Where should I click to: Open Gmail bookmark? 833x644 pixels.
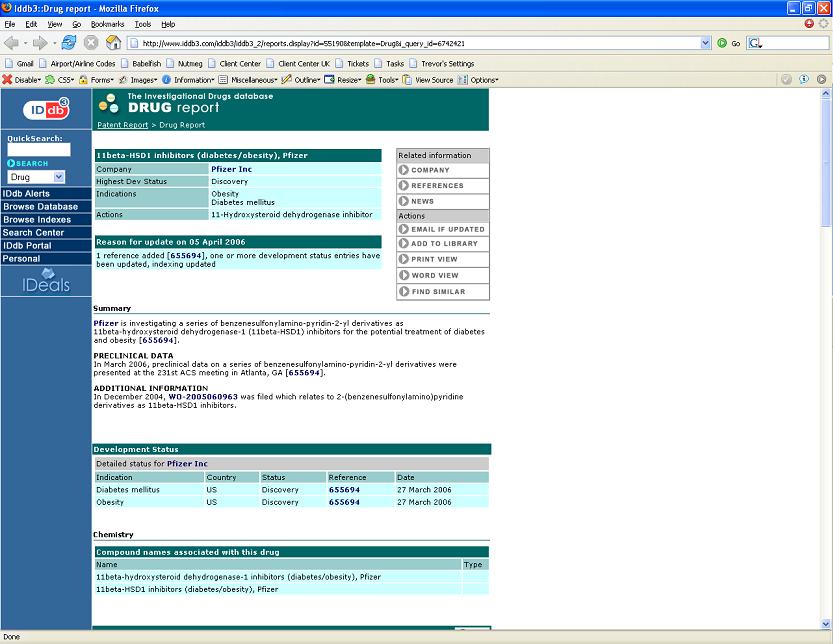[20, 64]
